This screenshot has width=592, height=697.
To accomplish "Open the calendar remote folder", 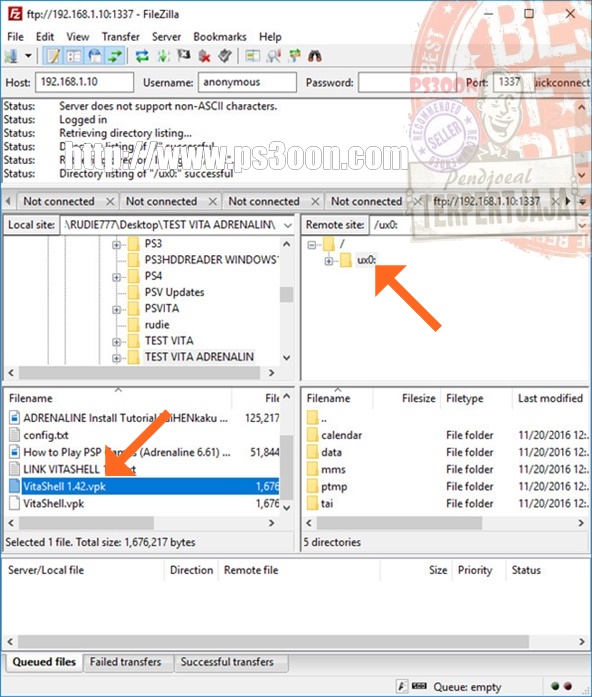I will 341,435.
